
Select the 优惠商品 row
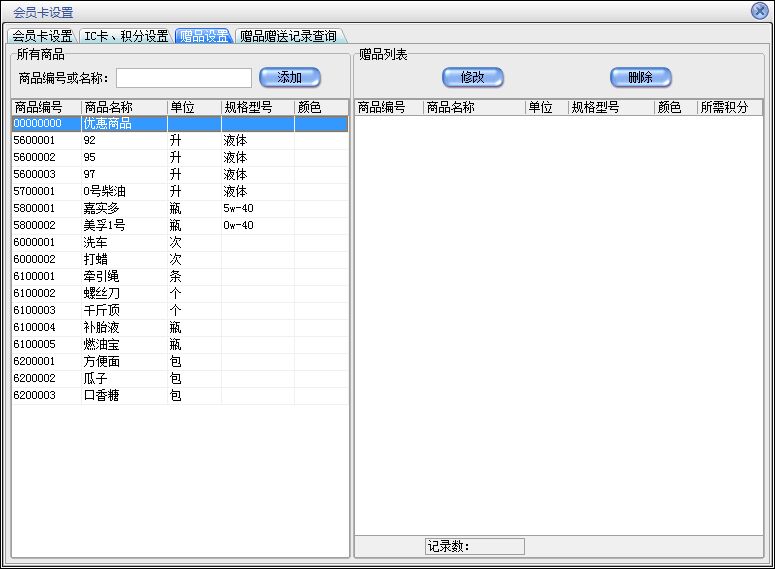[x=107, y=124]
